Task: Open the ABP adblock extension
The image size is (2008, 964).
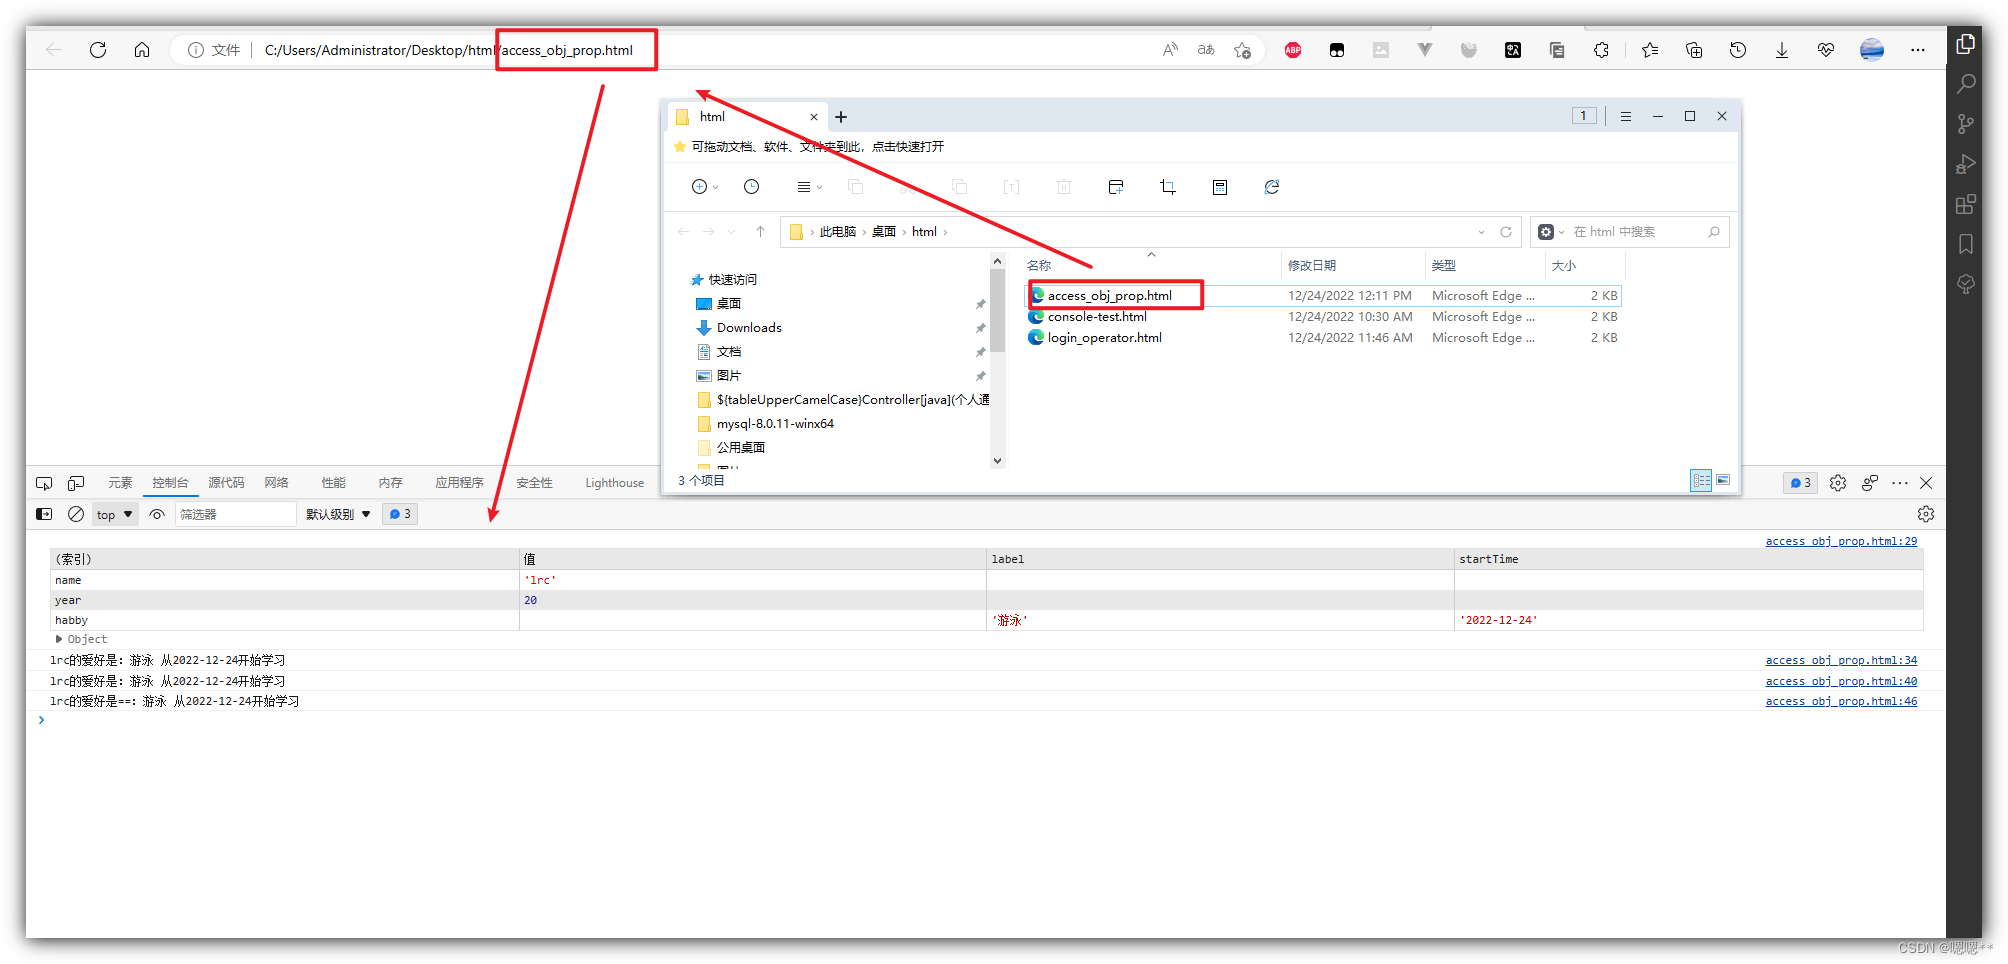Action: (1293, 50)
